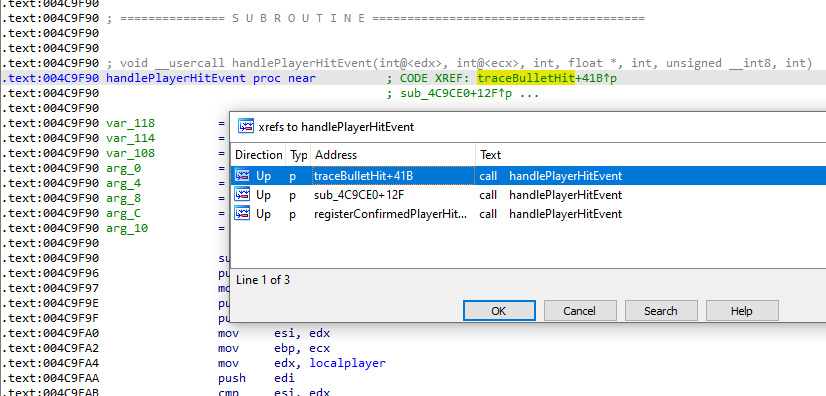Select the registerConfirmedPlayerHit address row
The image size is (826, 396).
click(528, 214)
